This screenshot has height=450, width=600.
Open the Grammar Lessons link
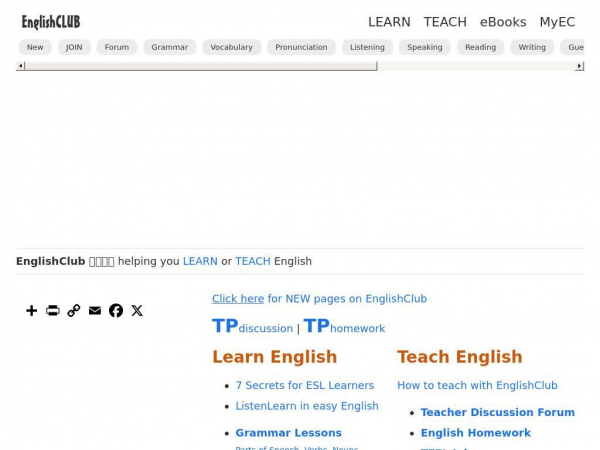(289, 433)
